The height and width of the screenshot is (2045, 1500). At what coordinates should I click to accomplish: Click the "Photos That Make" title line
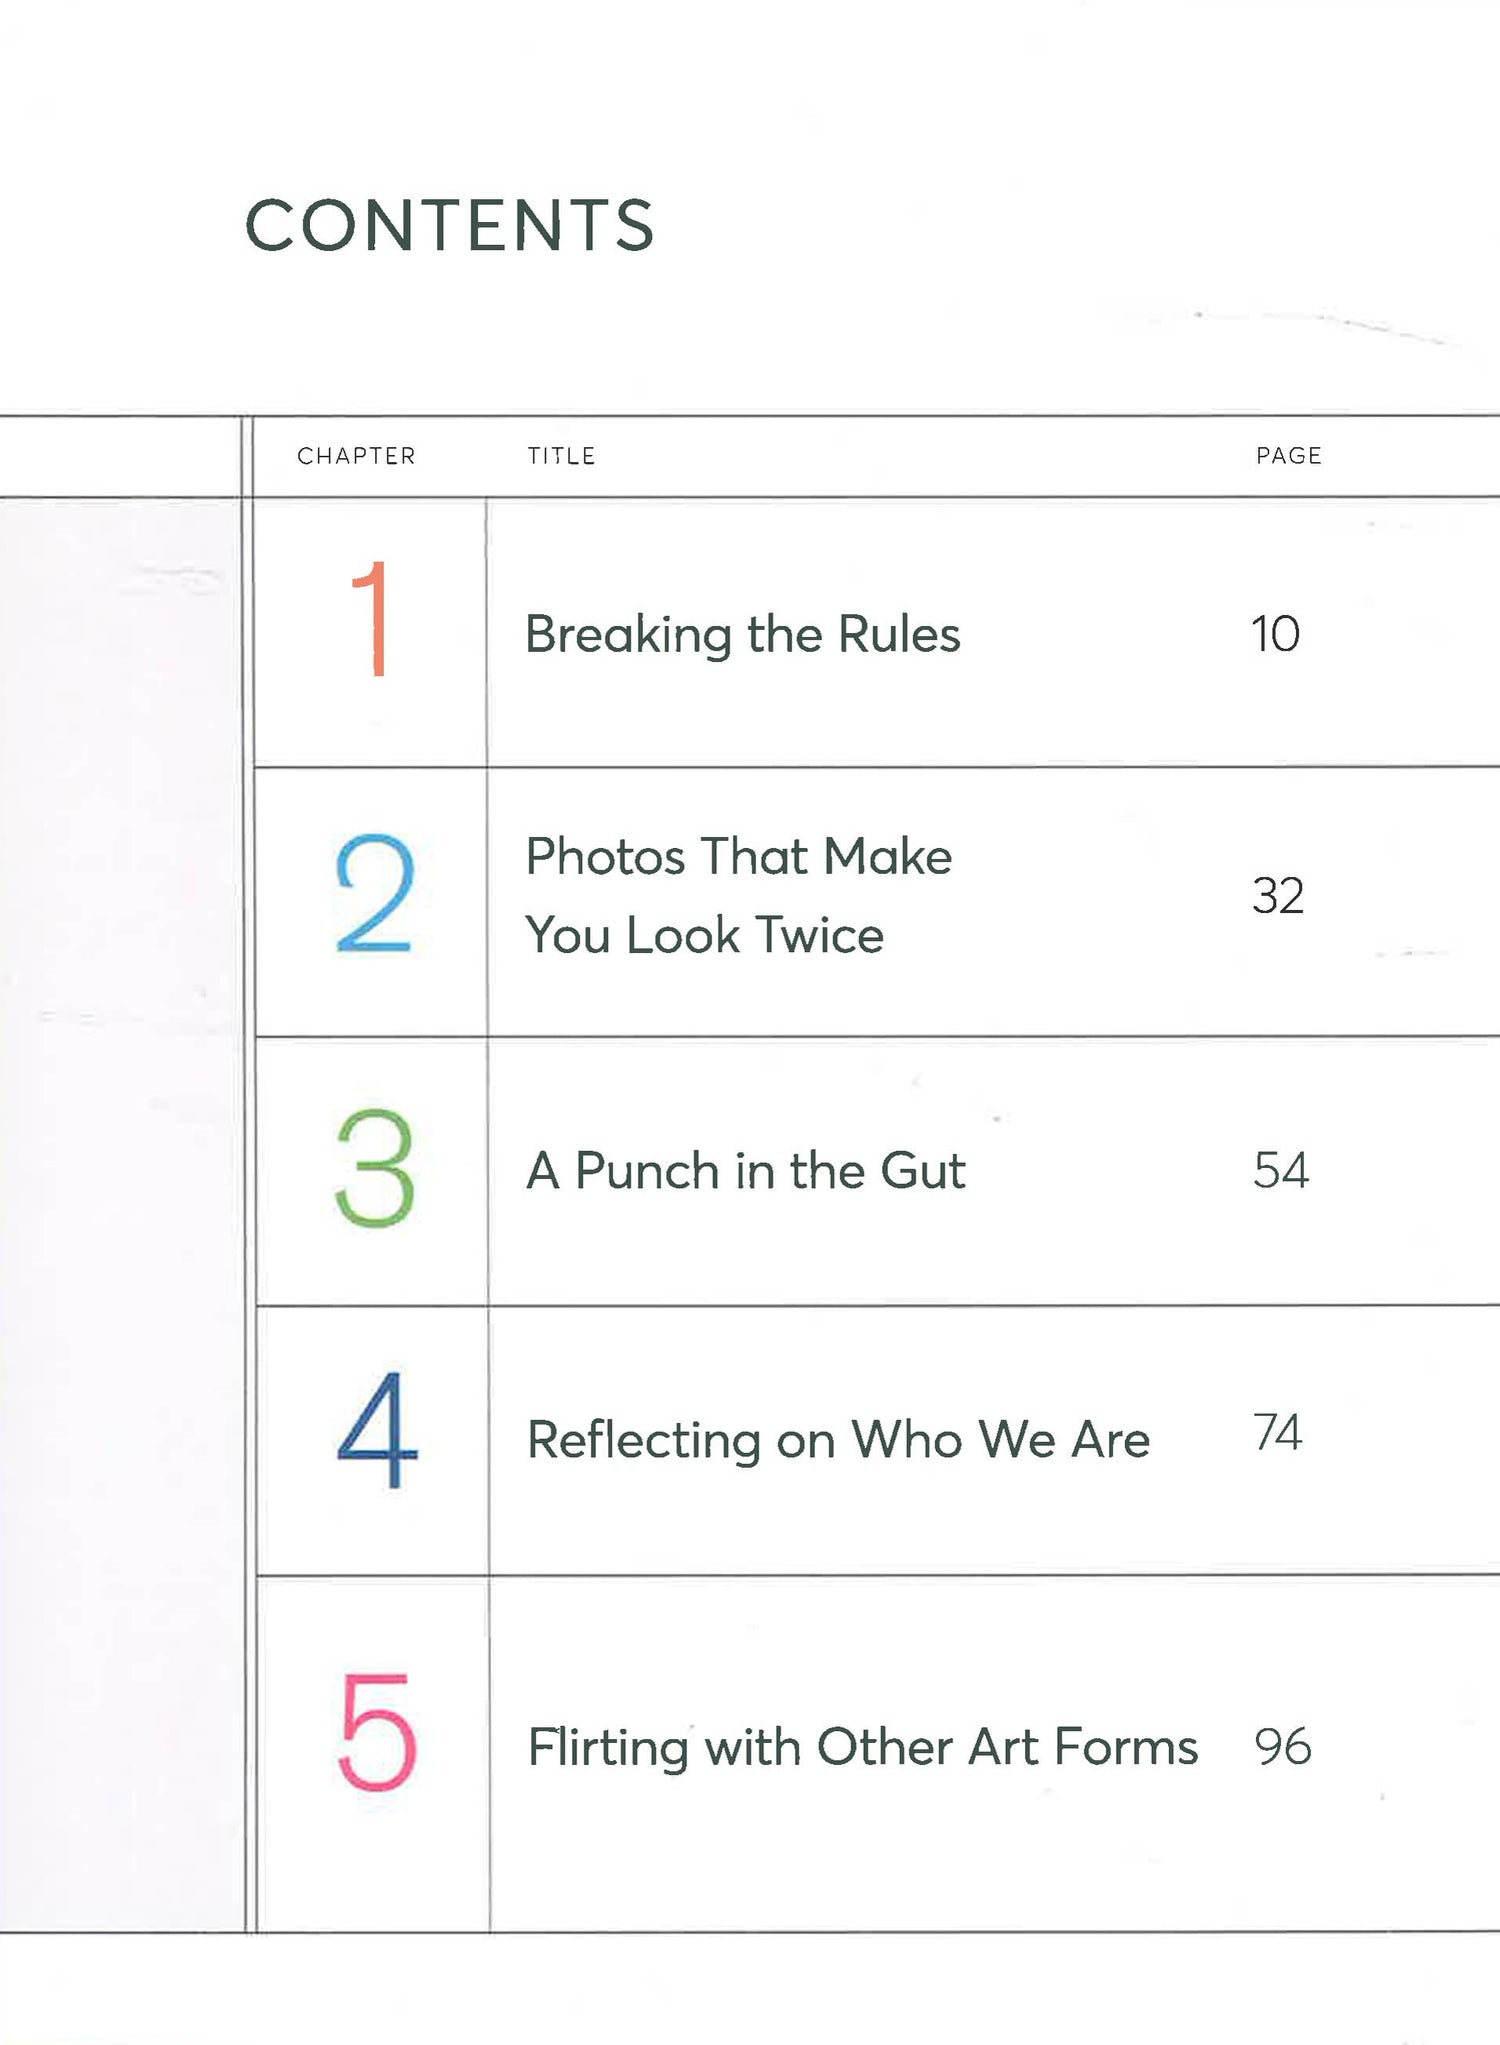pyautogui.click(x=738, y=857)
